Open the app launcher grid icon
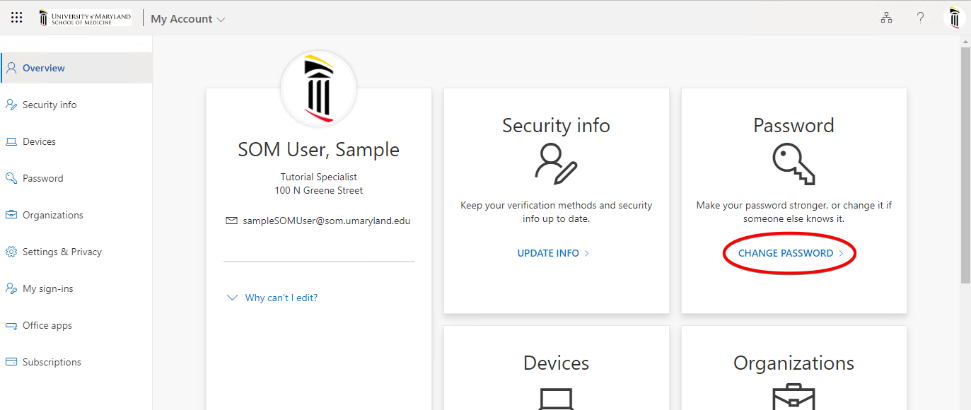The height and width of the screenshot is (410, 971). coord(17,18)
